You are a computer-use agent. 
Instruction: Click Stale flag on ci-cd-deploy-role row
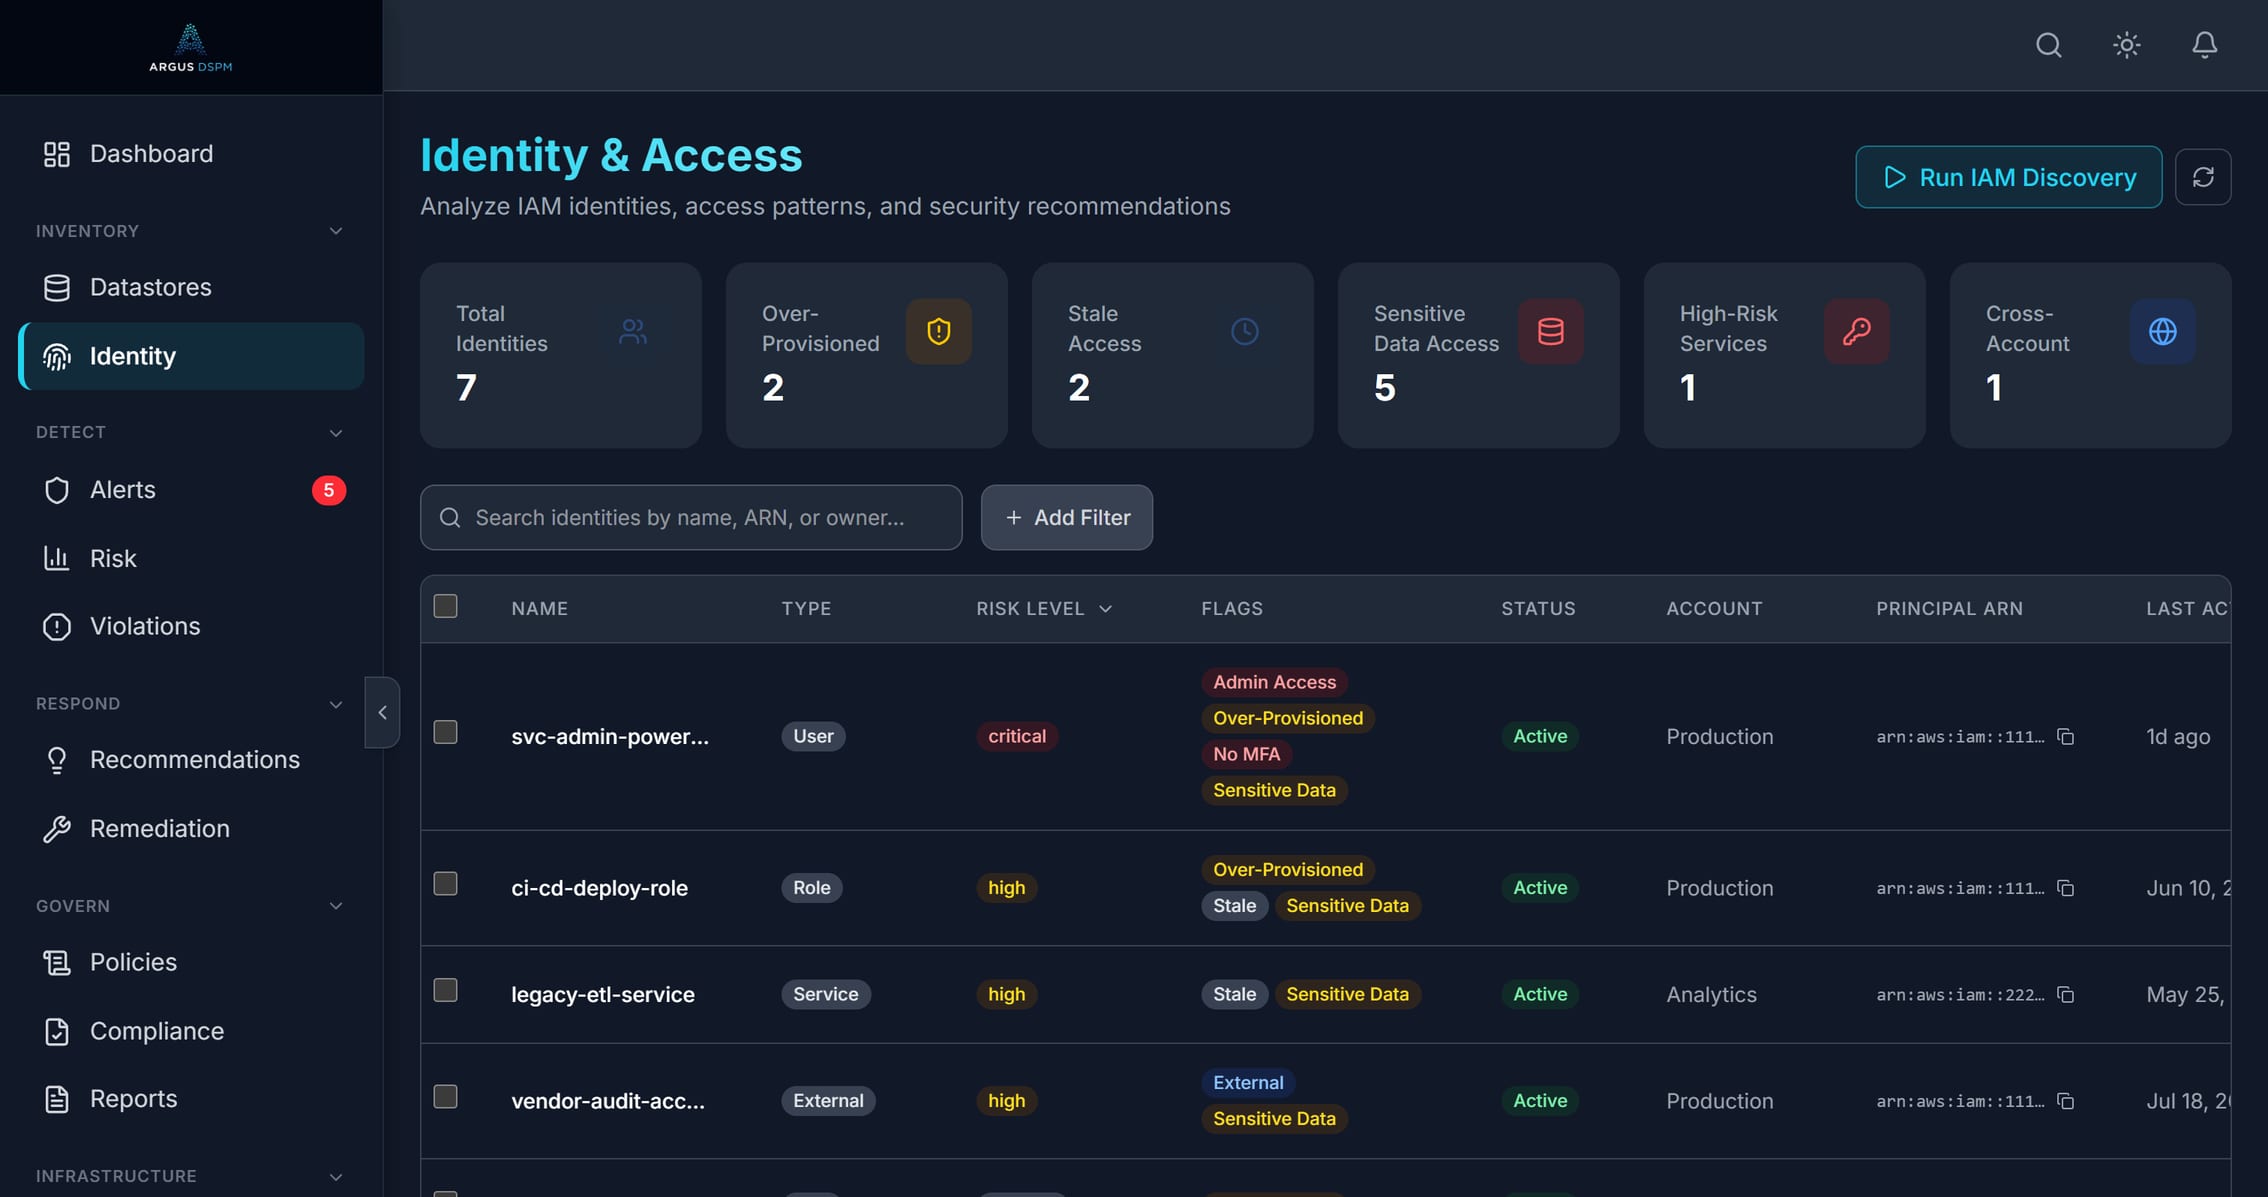coord(1234,906)
